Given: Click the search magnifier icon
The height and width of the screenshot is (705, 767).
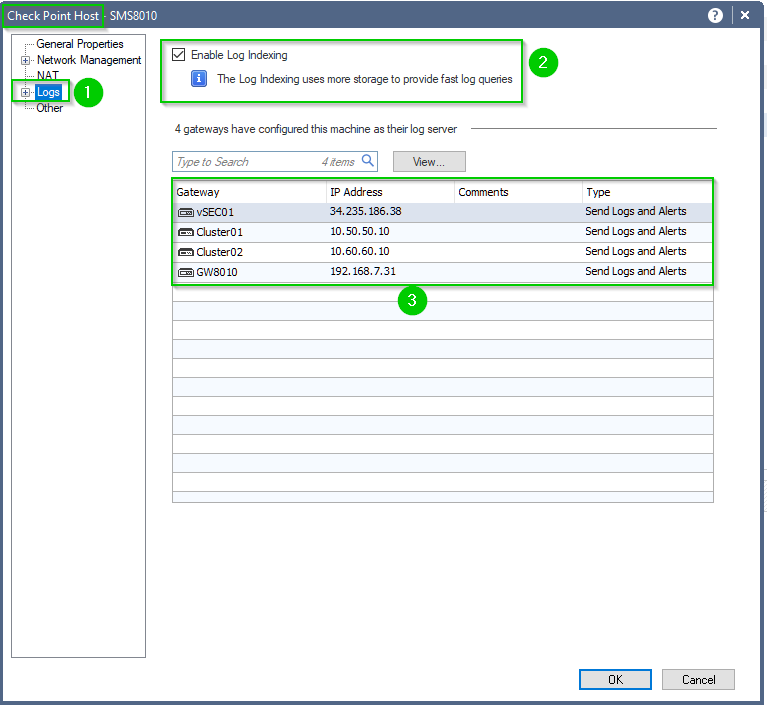Looking at the screenshot, I should point(368,160).
